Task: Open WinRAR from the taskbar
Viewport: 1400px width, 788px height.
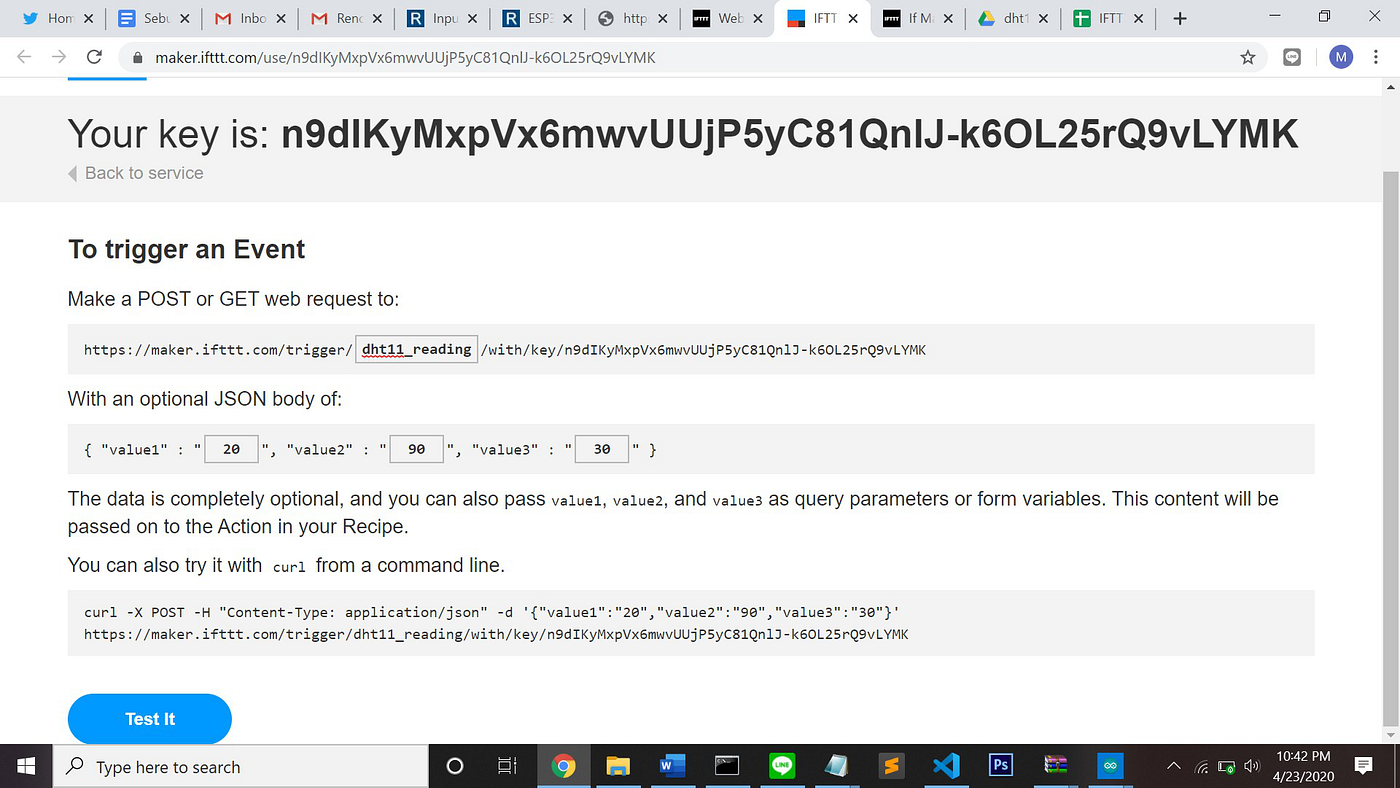Action: pos(1055,766)
